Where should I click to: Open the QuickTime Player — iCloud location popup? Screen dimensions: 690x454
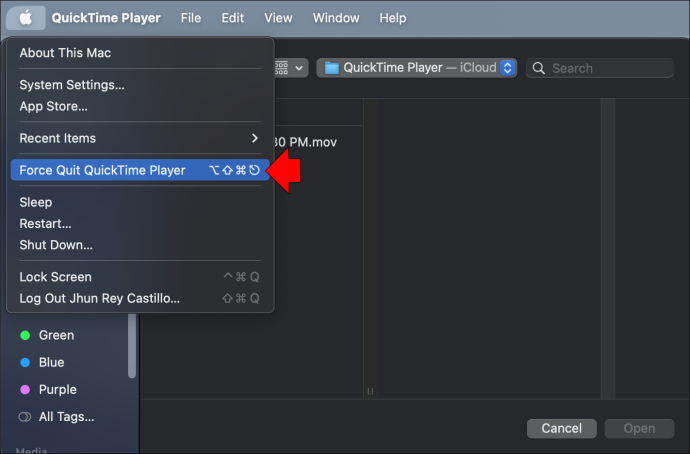[416, 68]
